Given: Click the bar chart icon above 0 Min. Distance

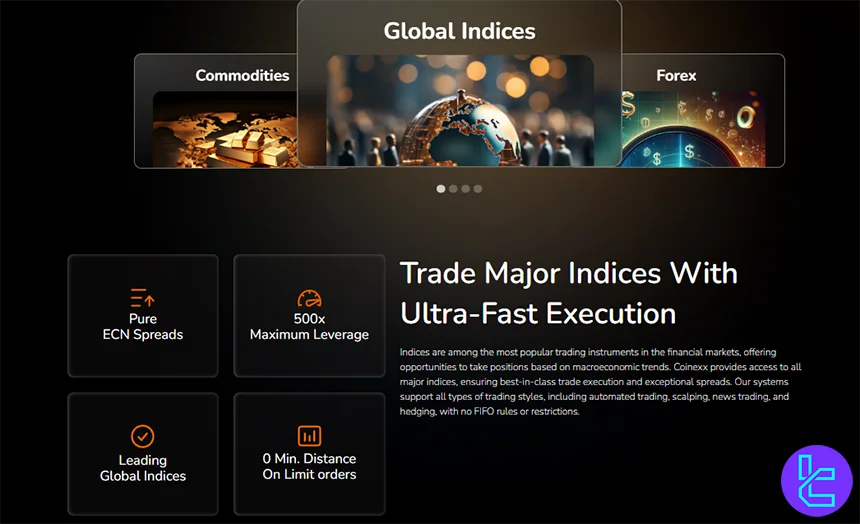Looking at the screenshot, I should (x=309, y=436).
